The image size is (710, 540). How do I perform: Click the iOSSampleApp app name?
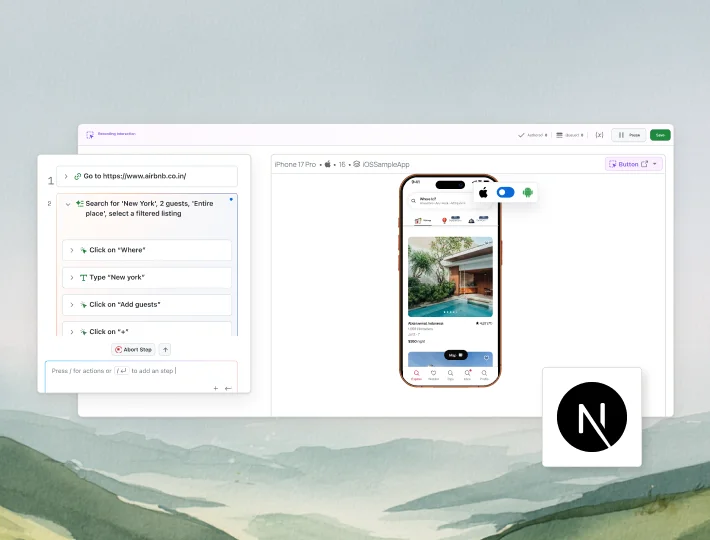coord(385,164)
